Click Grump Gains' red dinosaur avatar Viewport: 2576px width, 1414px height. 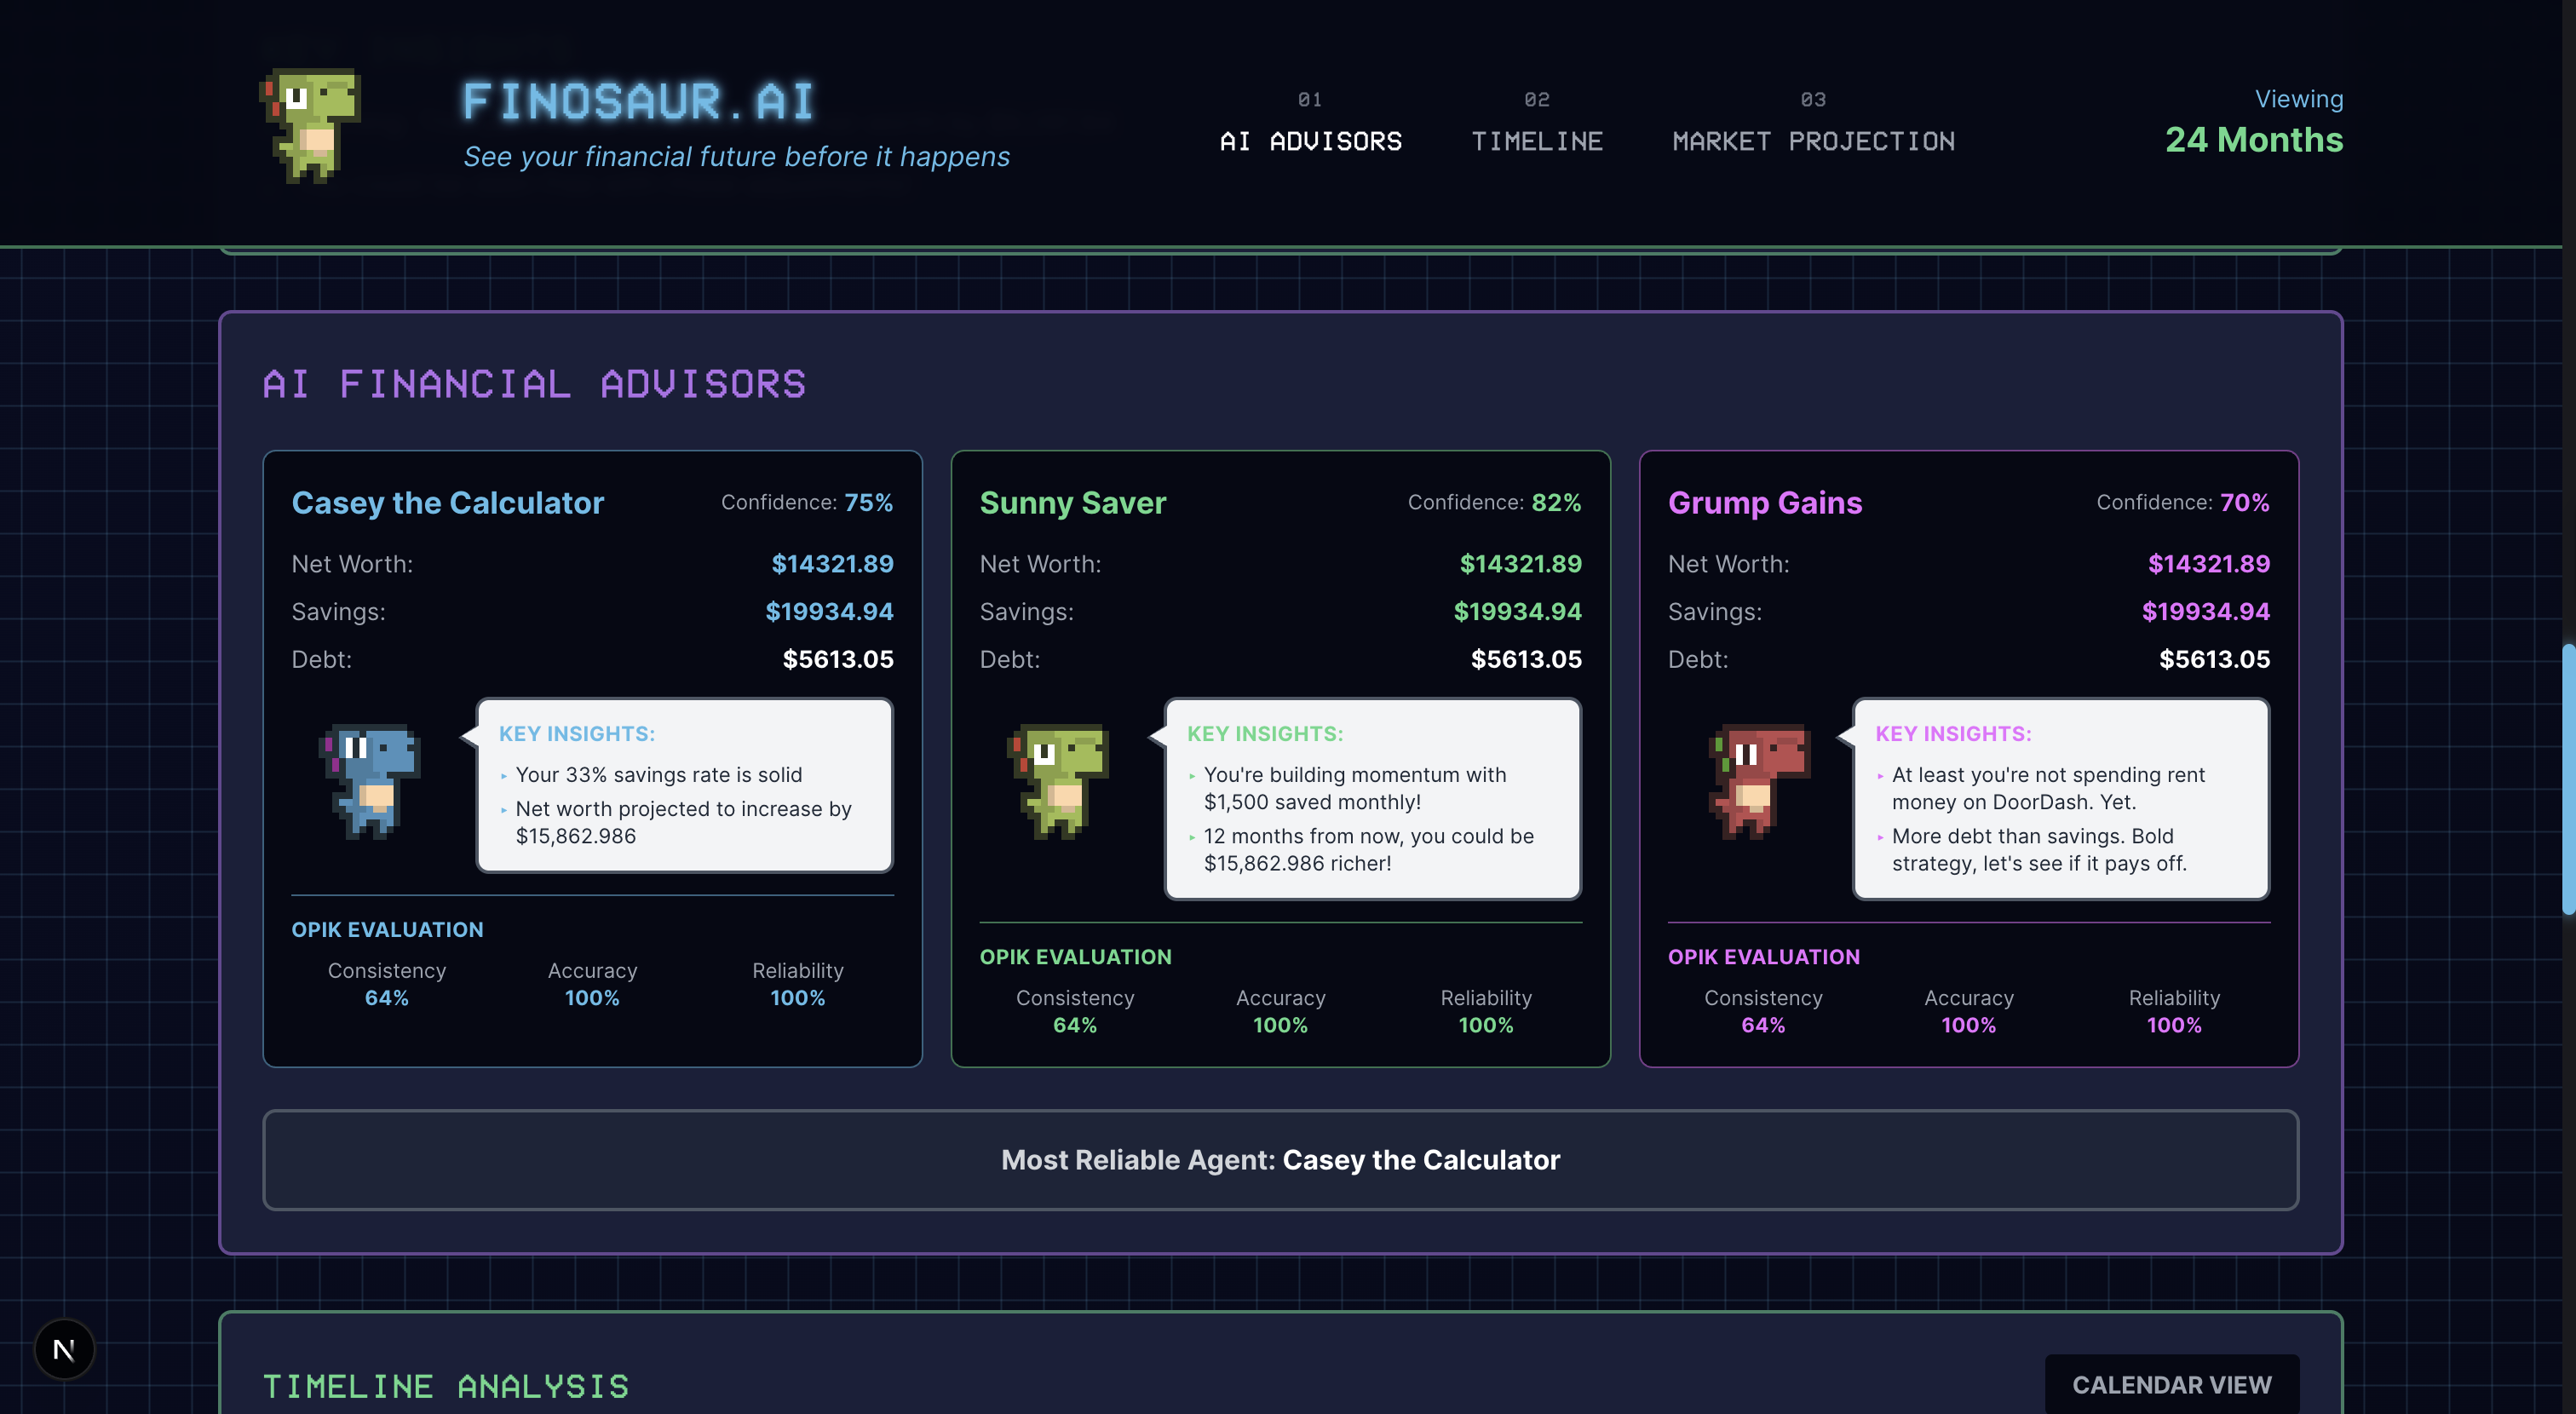coord(1760,781)
